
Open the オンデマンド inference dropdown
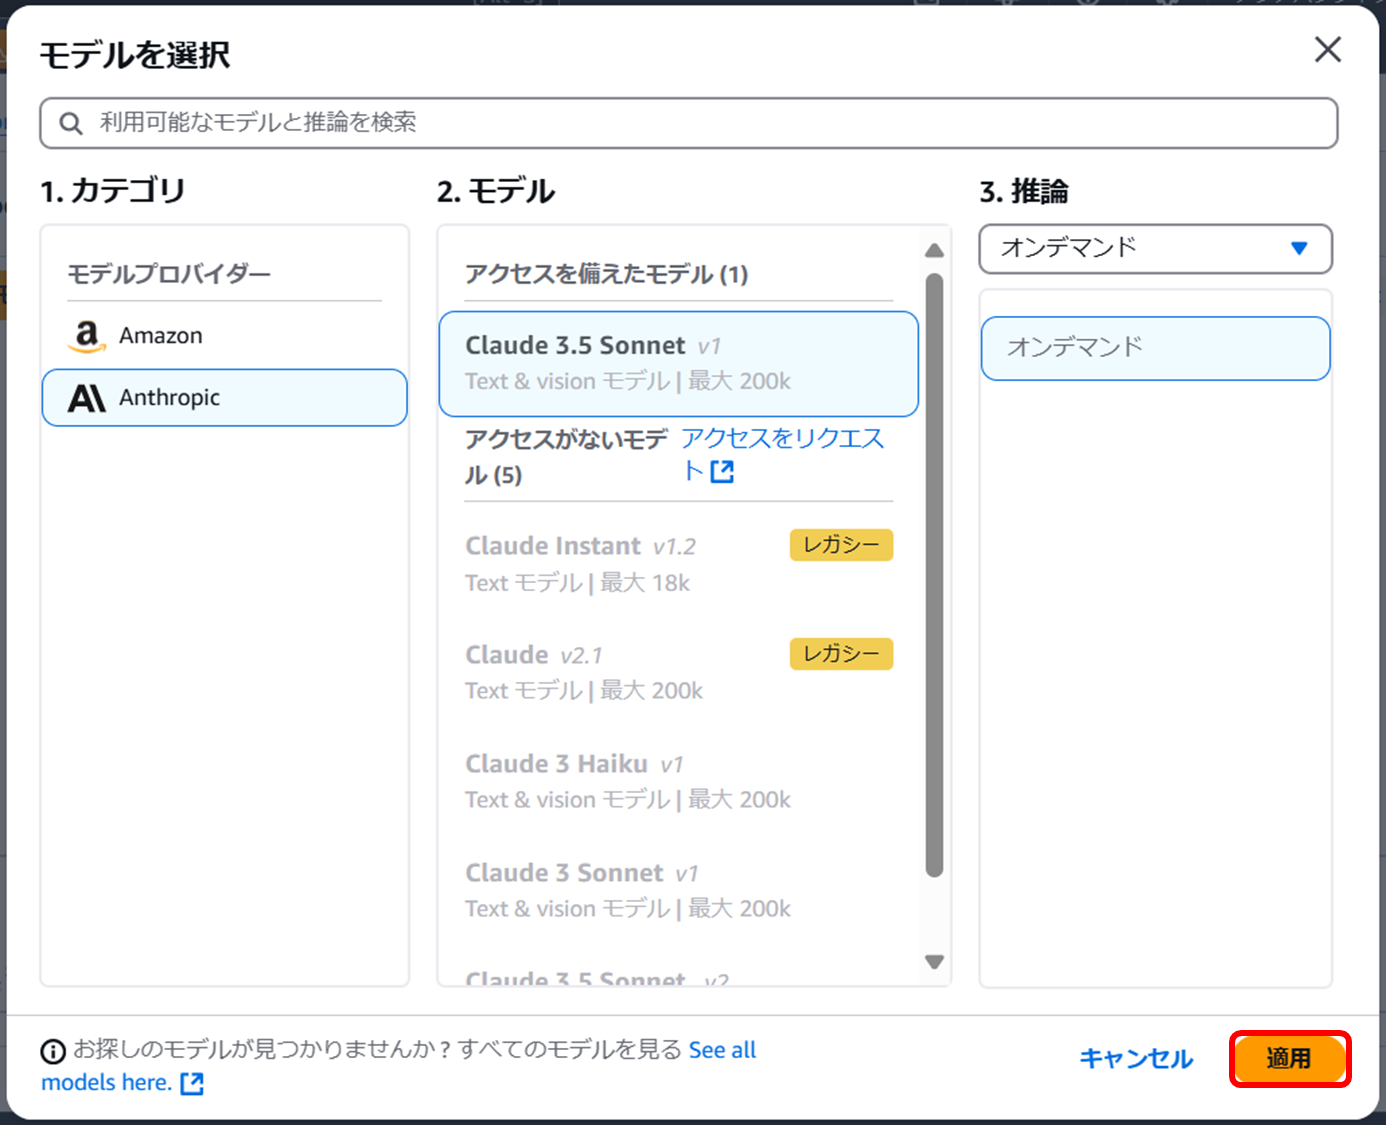coord(1155,248)
